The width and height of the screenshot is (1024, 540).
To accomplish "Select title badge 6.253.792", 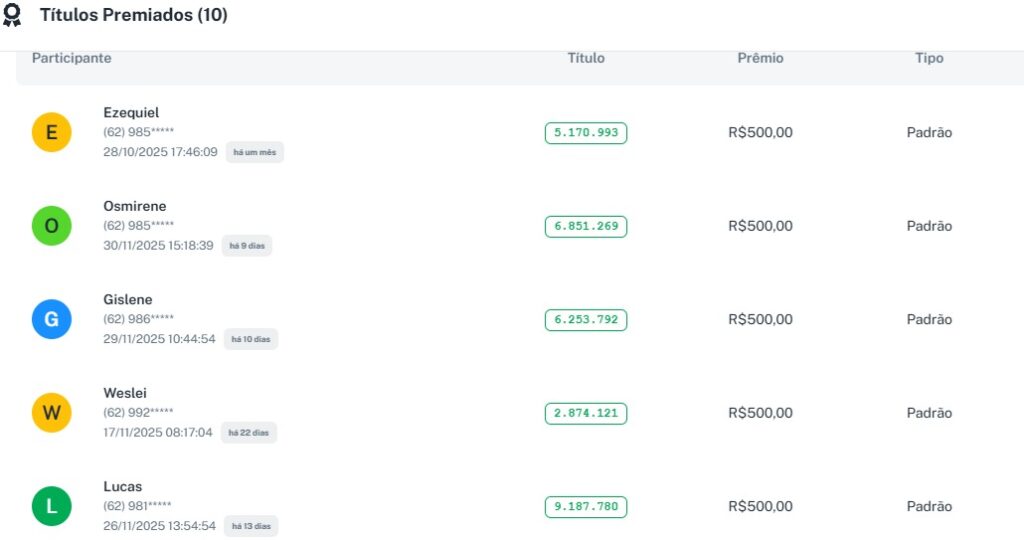I will [586, 320].
